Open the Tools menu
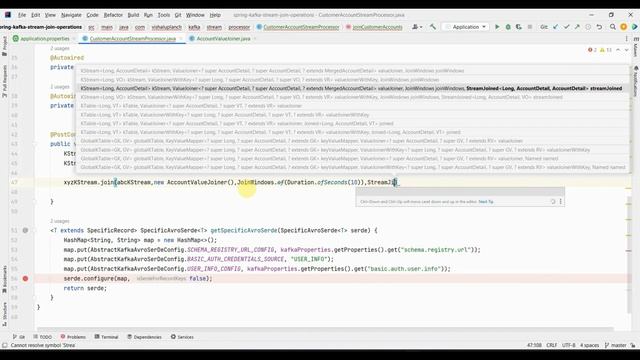This screenshot has width=640, height=360. pyautogui.click(x=164, y=15)
